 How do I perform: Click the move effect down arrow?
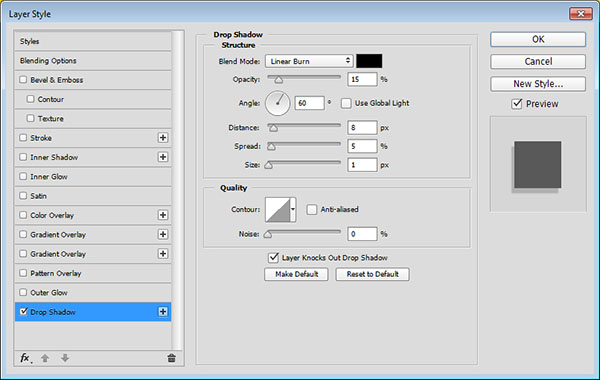pyautogui.click(x=65, y=358)
